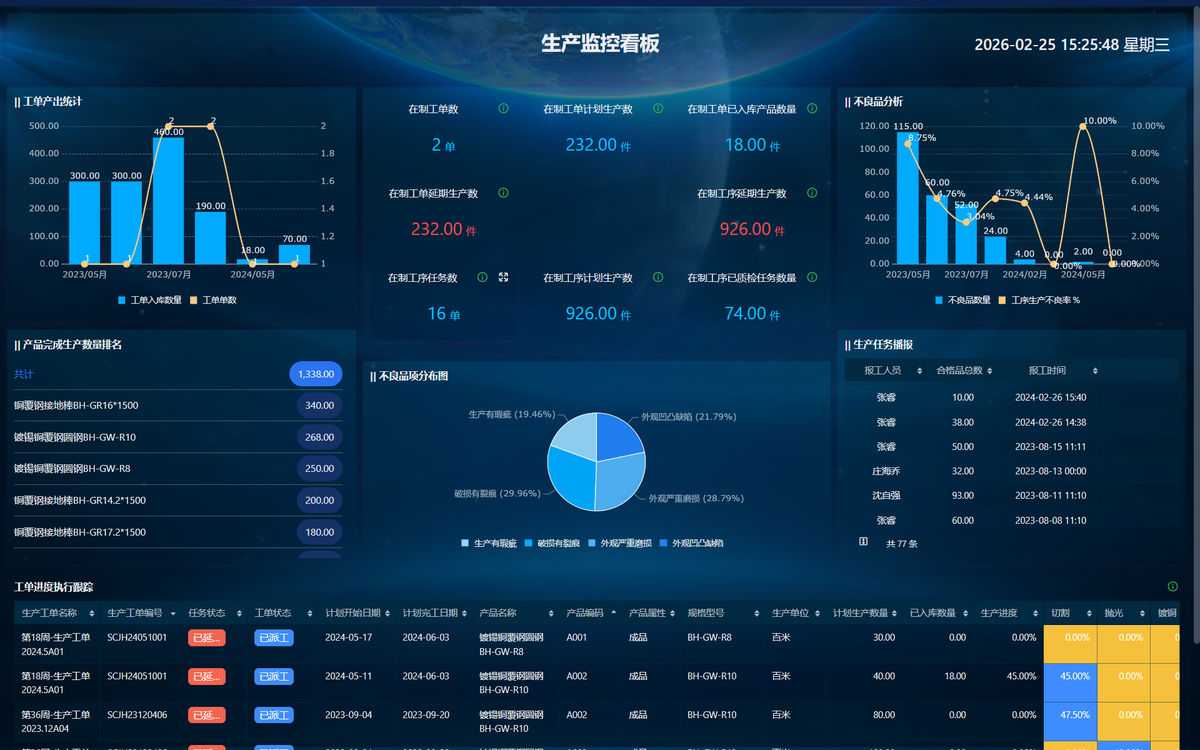
Task: Open 规格型号 column sort arrows
Action: tap(758, 613)
